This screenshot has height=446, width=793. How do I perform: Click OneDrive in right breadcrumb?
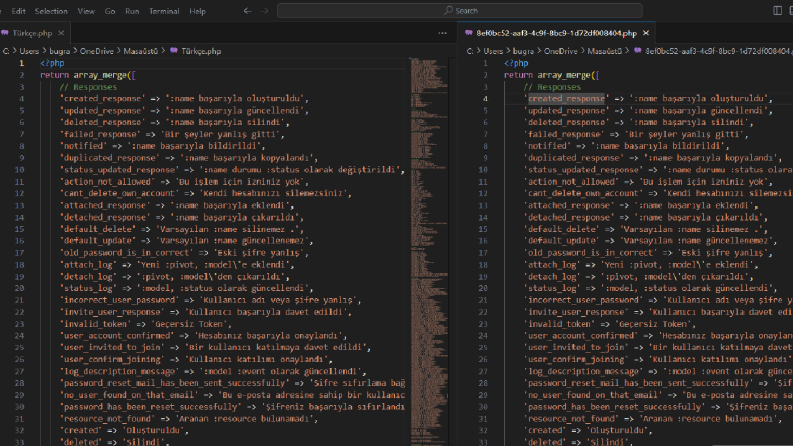(x=560, y=51)
